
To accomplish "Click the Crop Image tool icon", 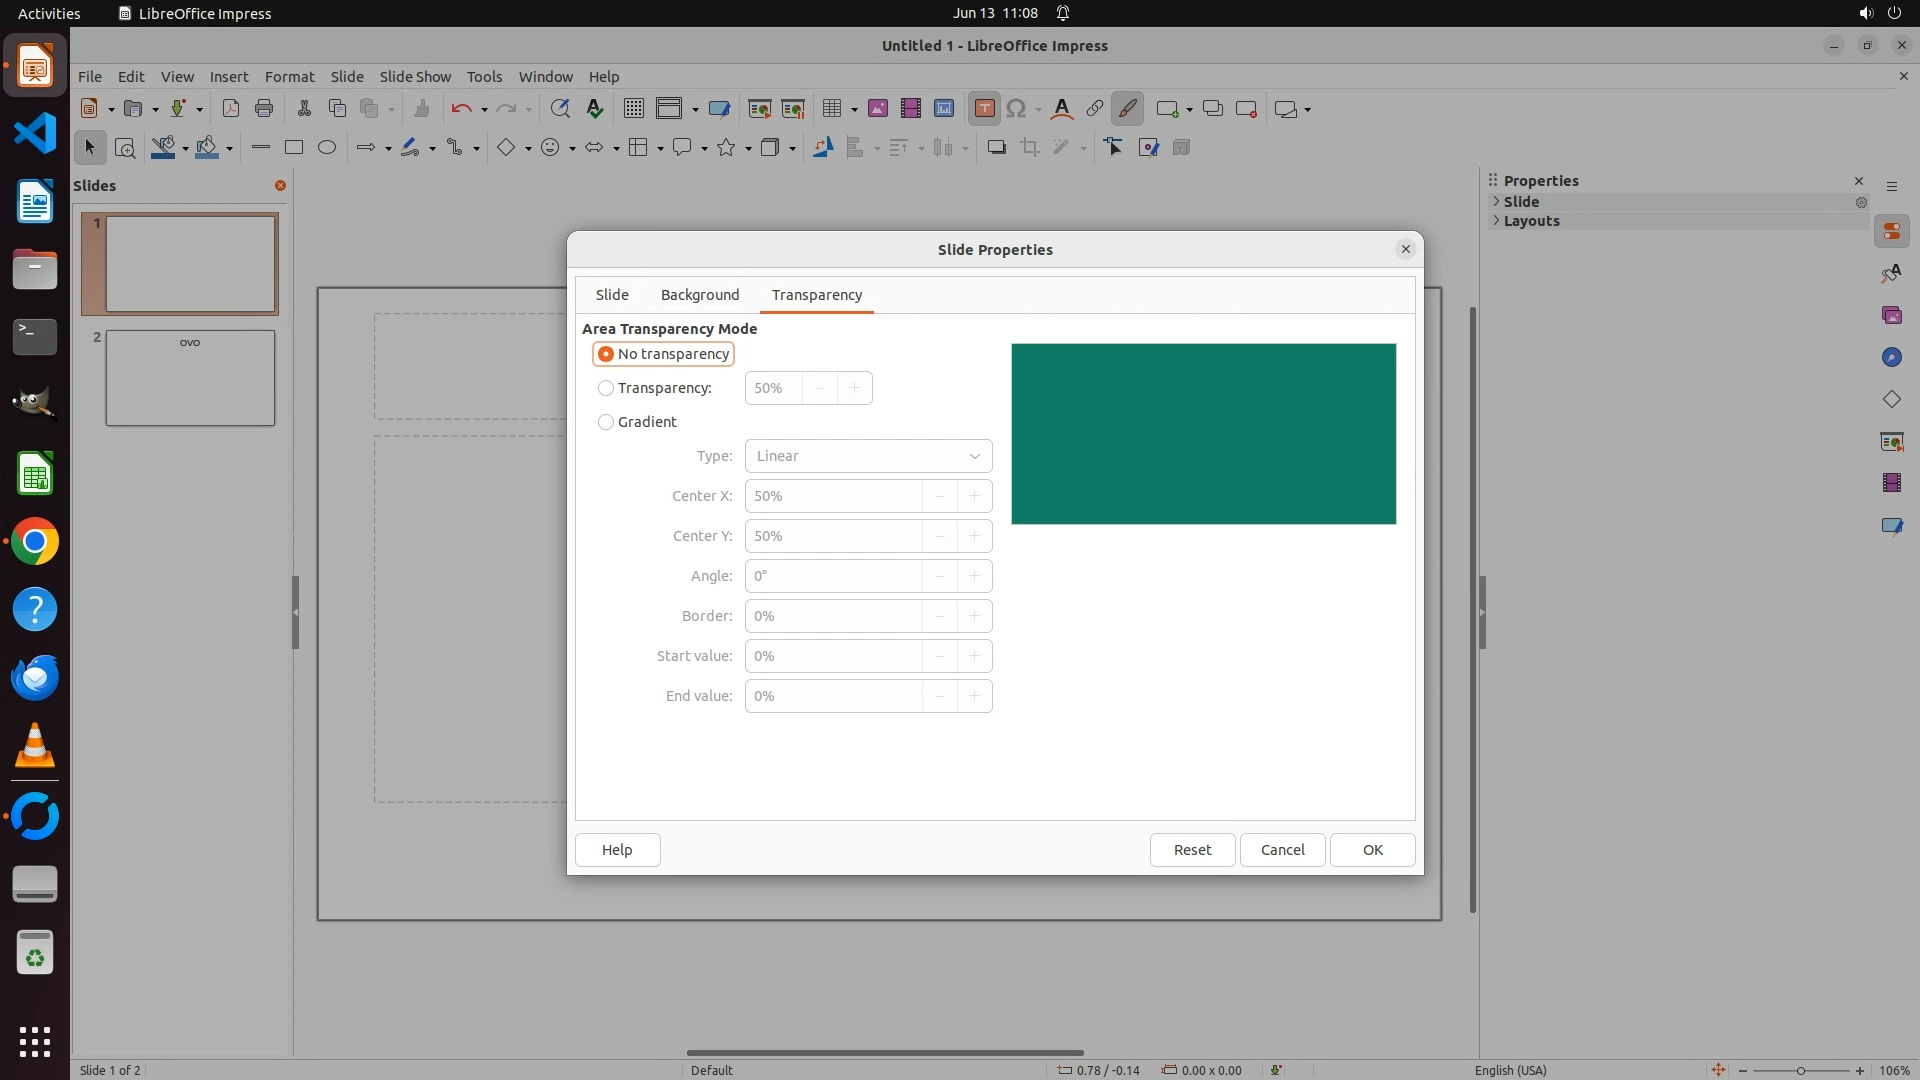I will point(1029,148).
